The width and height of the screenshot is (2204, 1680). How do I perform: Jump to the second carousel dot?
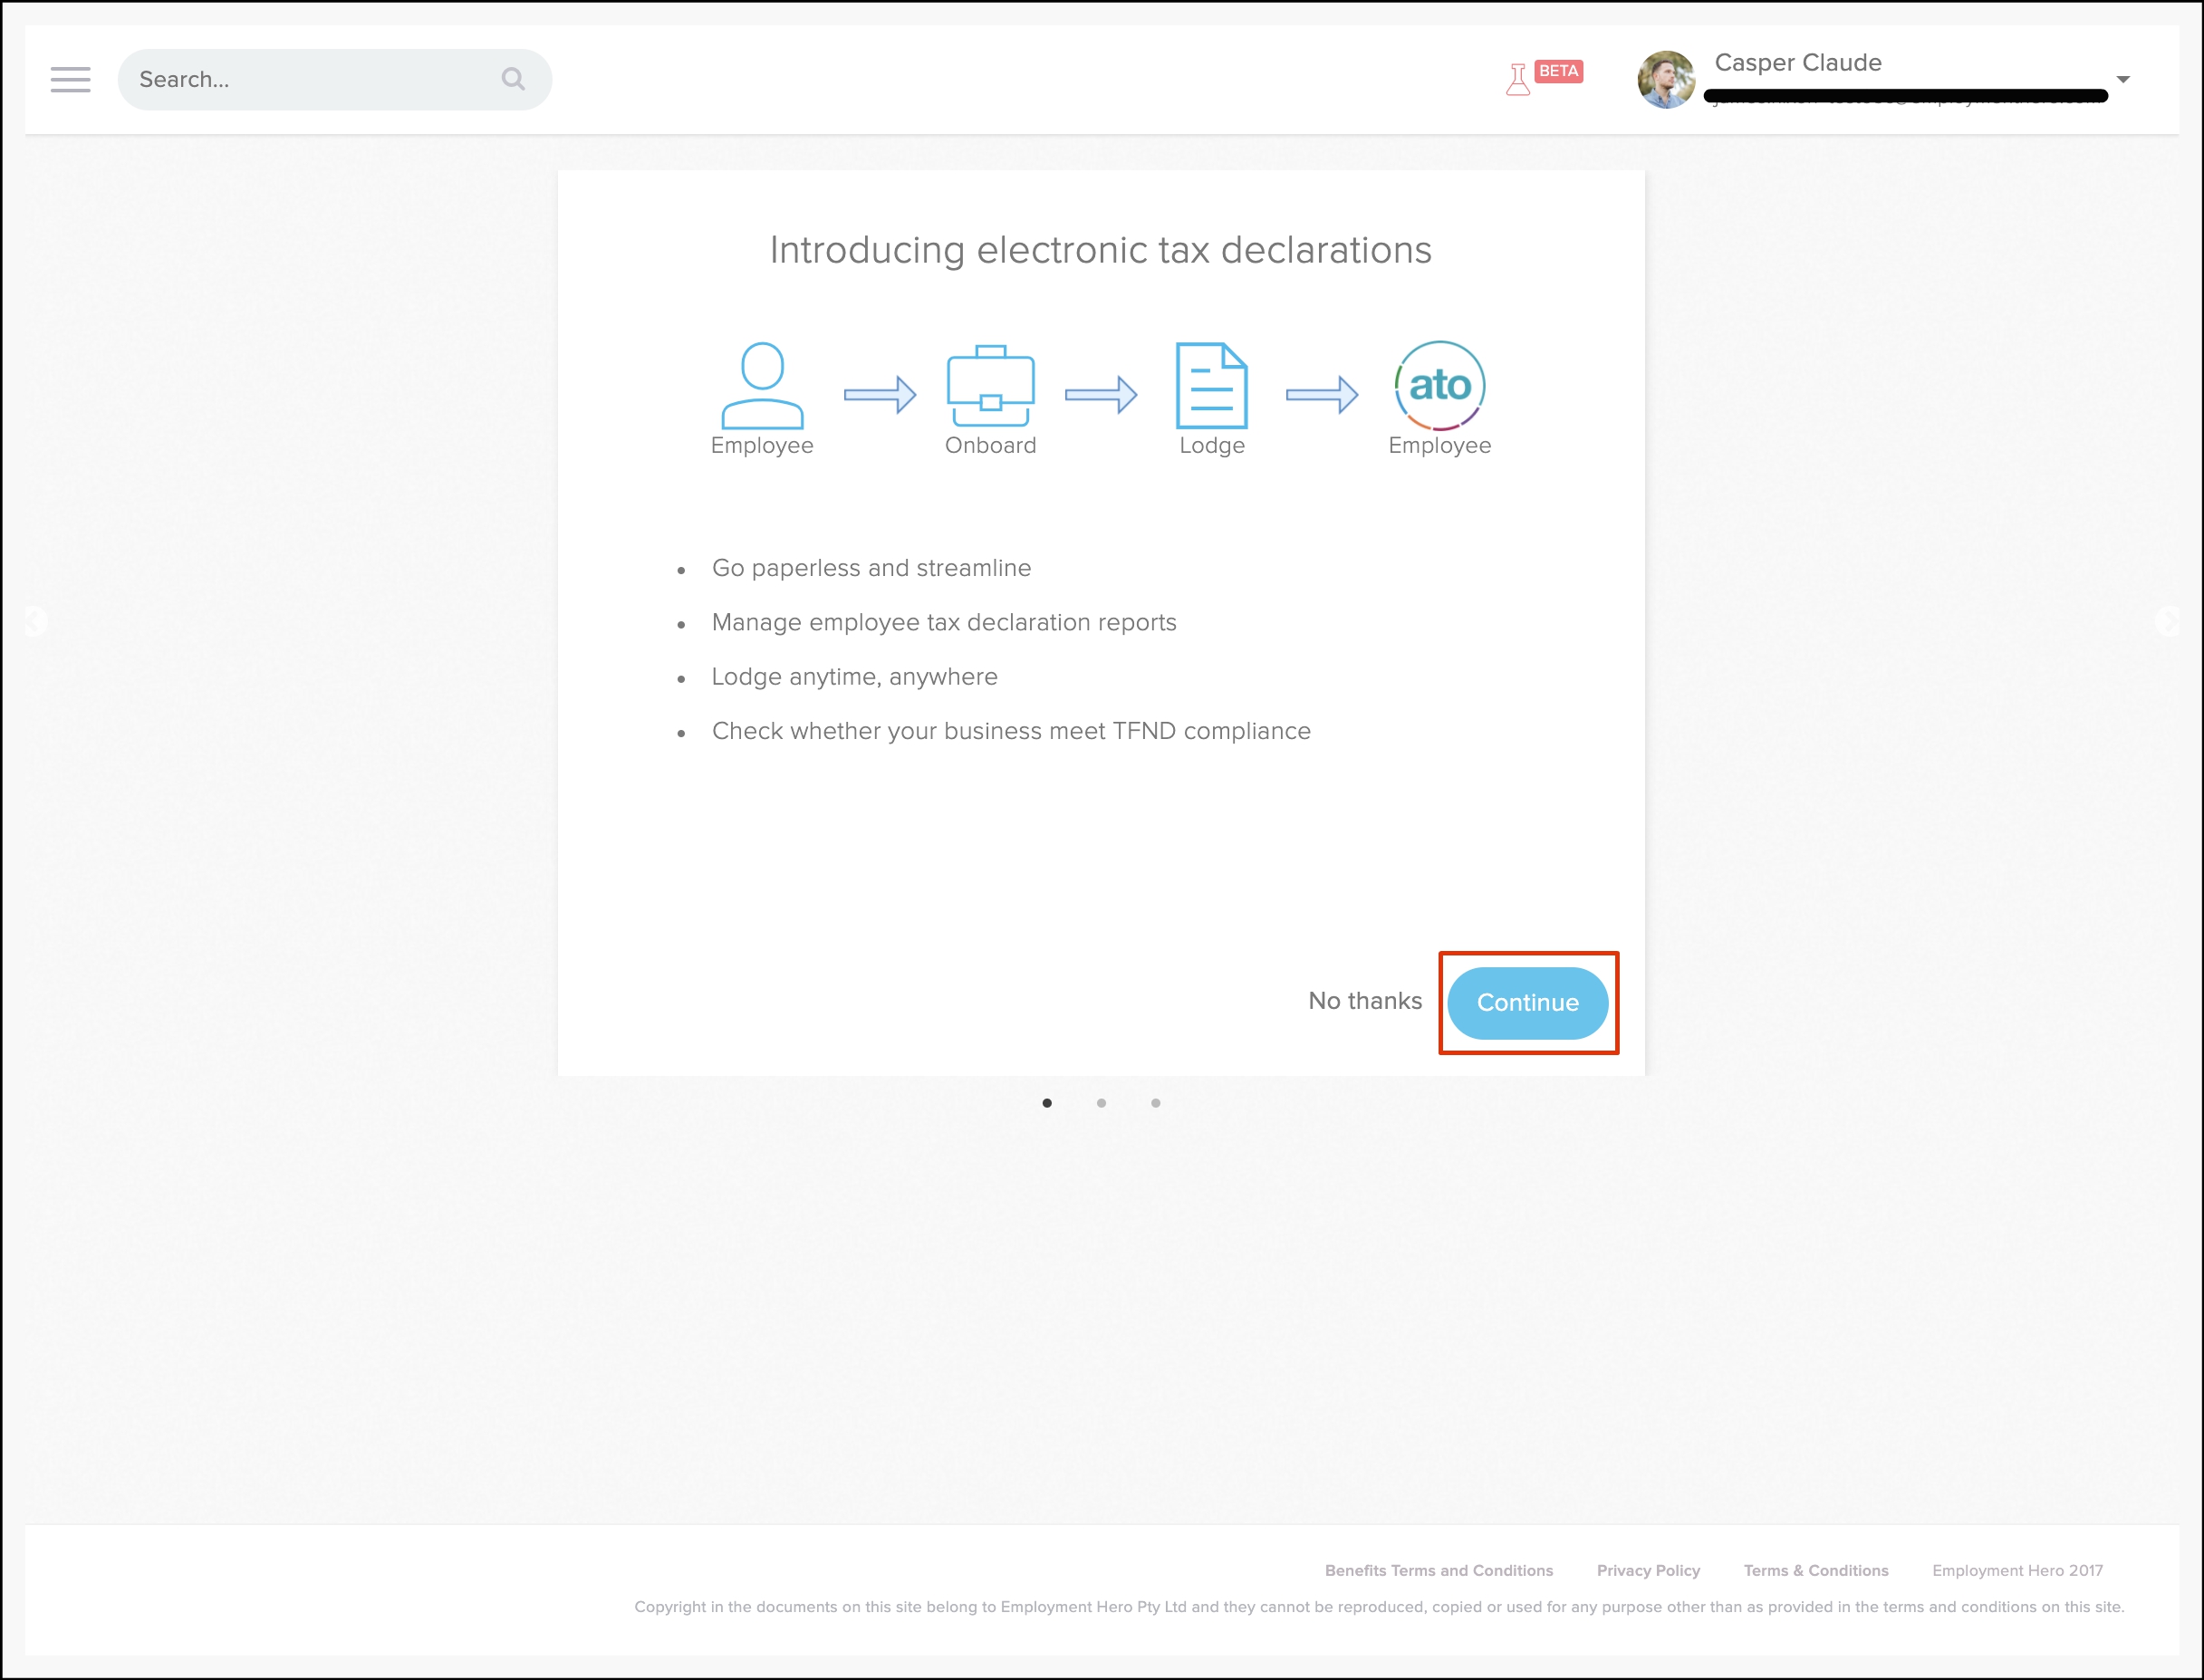(x=1101, y=1103)
